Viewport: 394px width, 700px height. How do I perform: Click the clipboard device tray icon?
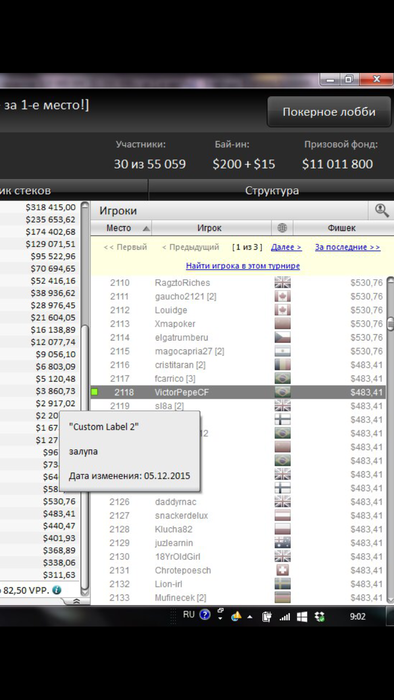267,617
